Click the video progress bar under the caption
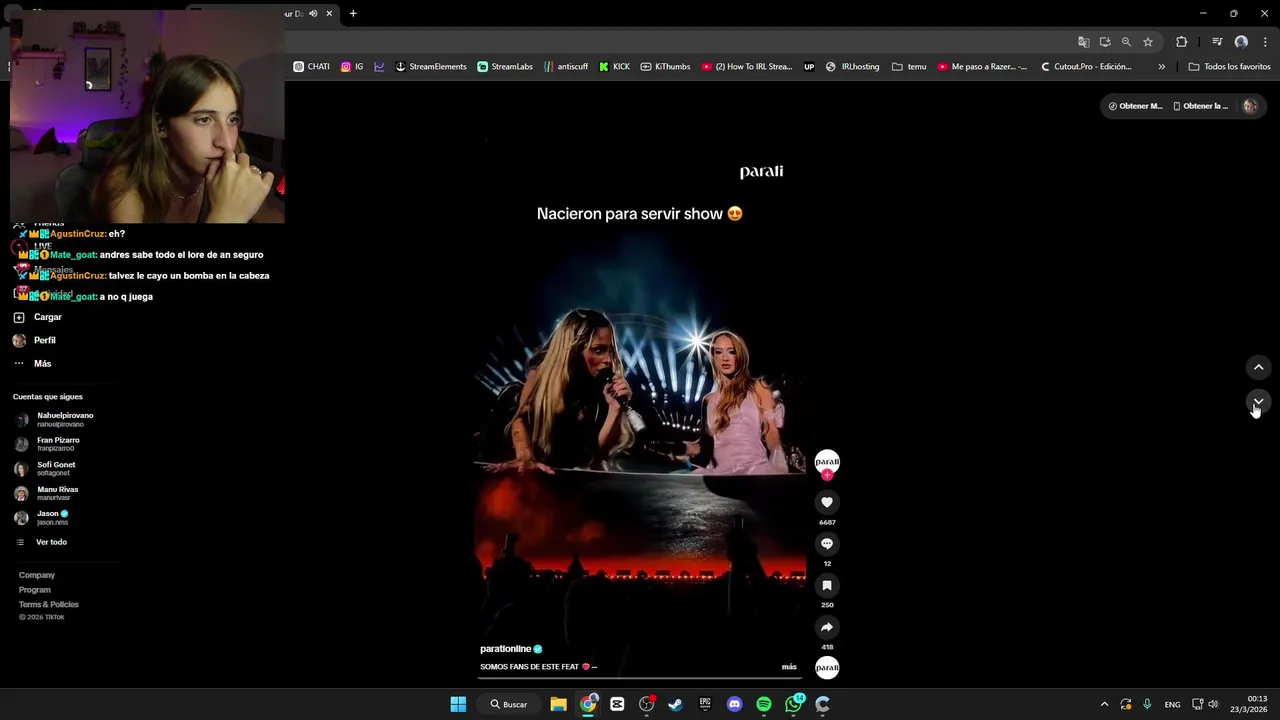The width and height of the screenshot is (1280, 720). [x=640, y=678]
